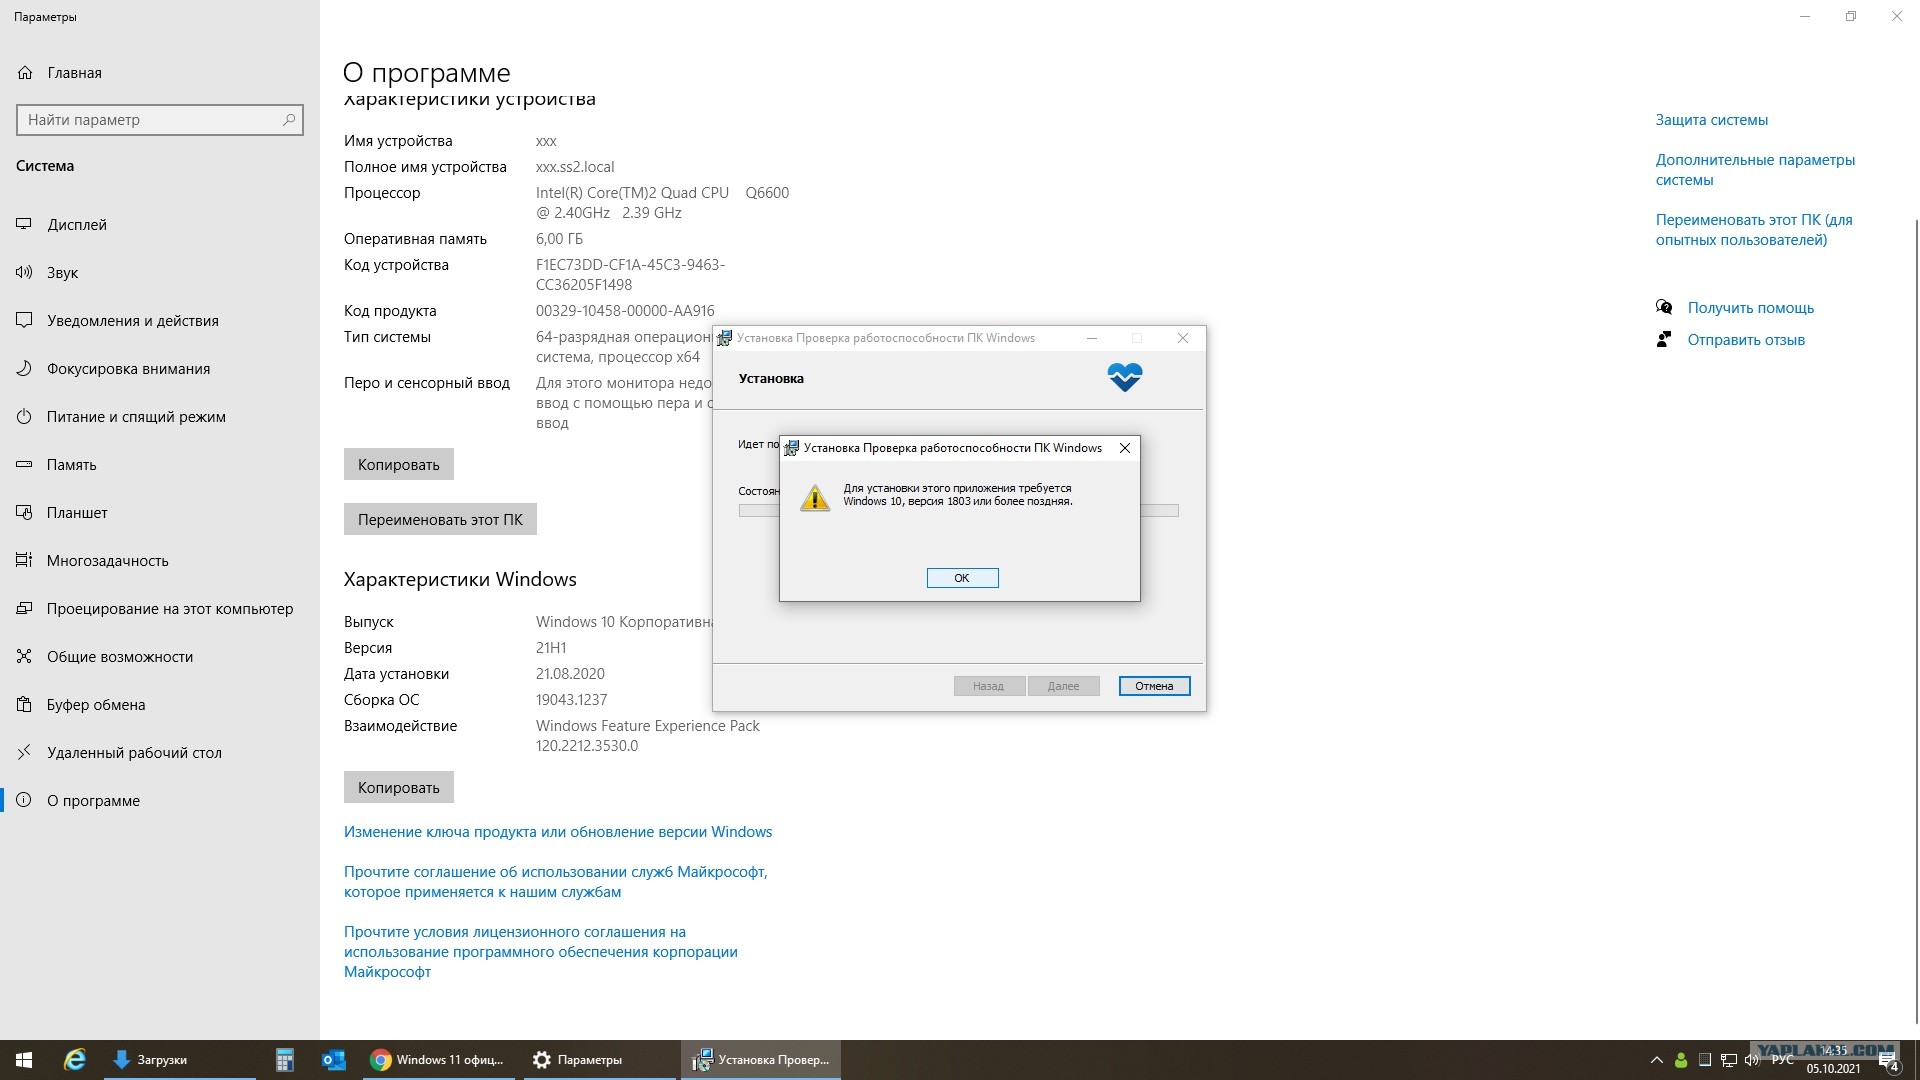Open Outlook from the taskbar
This screenshot has width=1920, height=1080.
tap(334, 1060)
